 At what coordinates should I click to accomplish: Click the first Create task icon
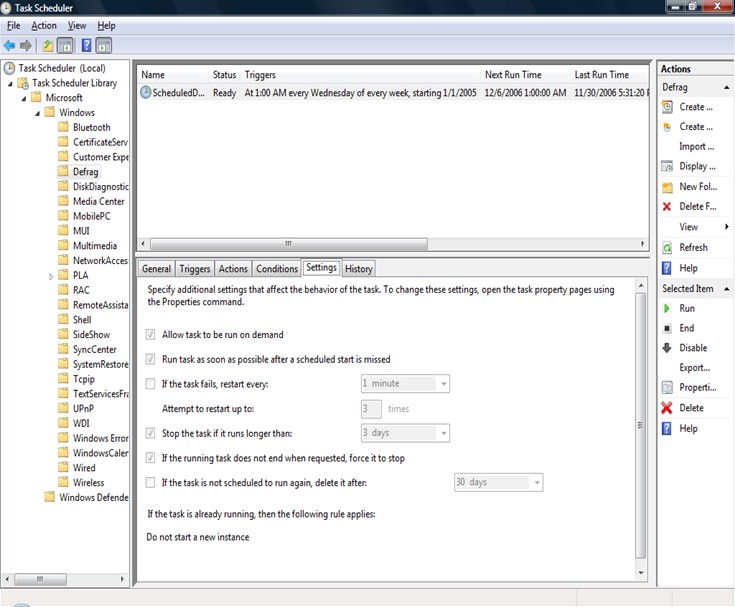[667, 107]
